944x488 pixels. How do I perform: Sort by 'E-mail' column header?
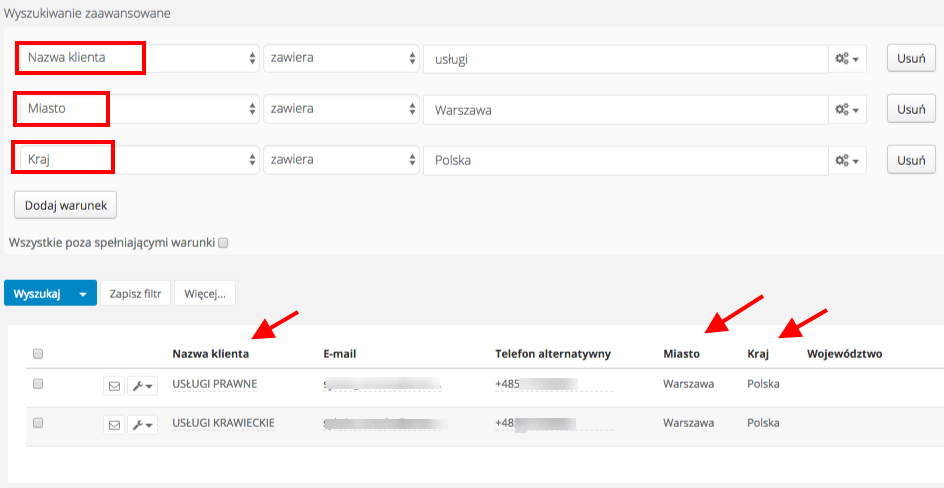click(340, 354)
